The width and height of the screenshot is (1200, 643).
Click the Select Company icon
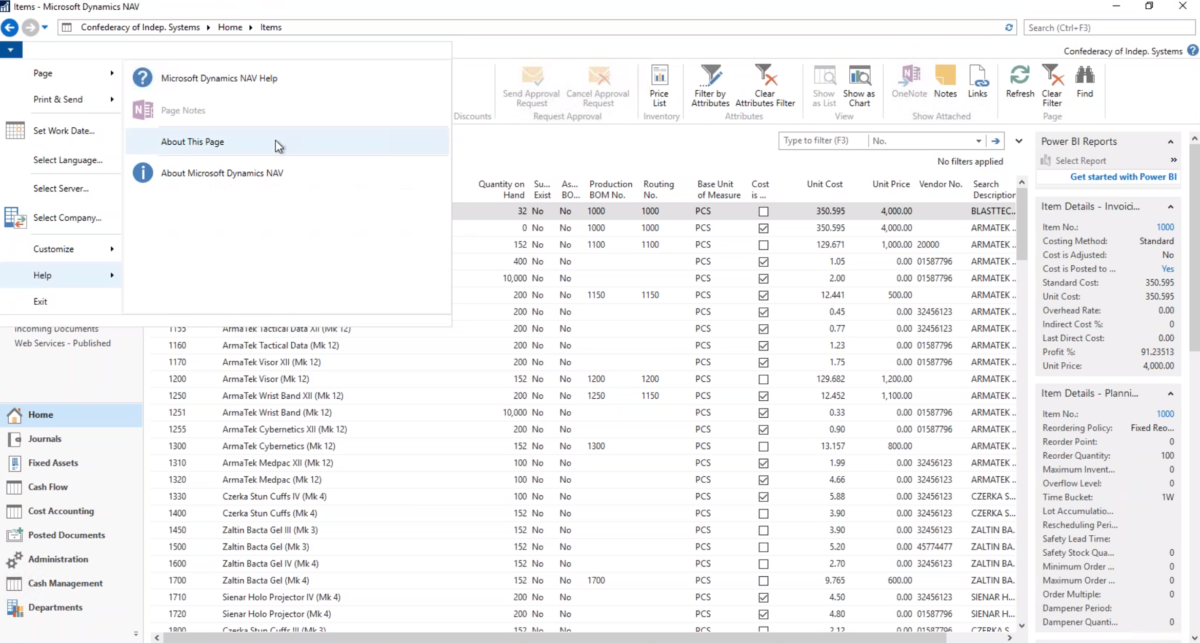[15, 217]
